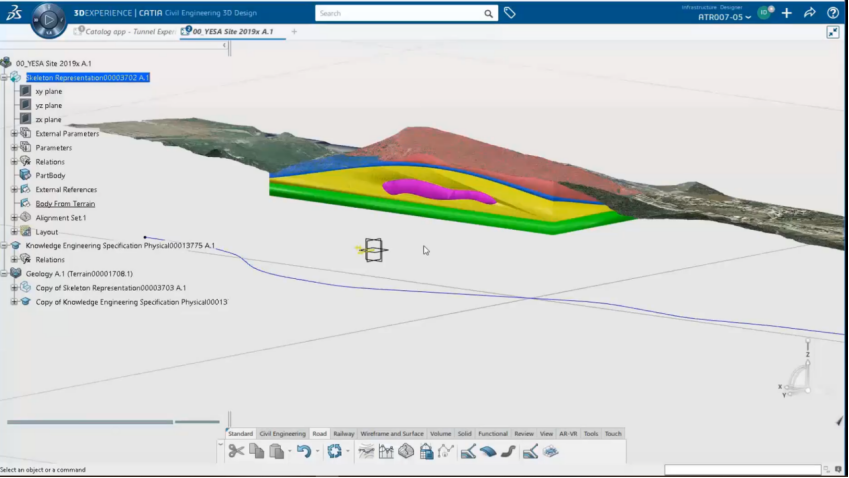Select Body From Terrain in tree
Image resolution: width=849 pixels, height=478 pixels.
[x=65, y=204]
